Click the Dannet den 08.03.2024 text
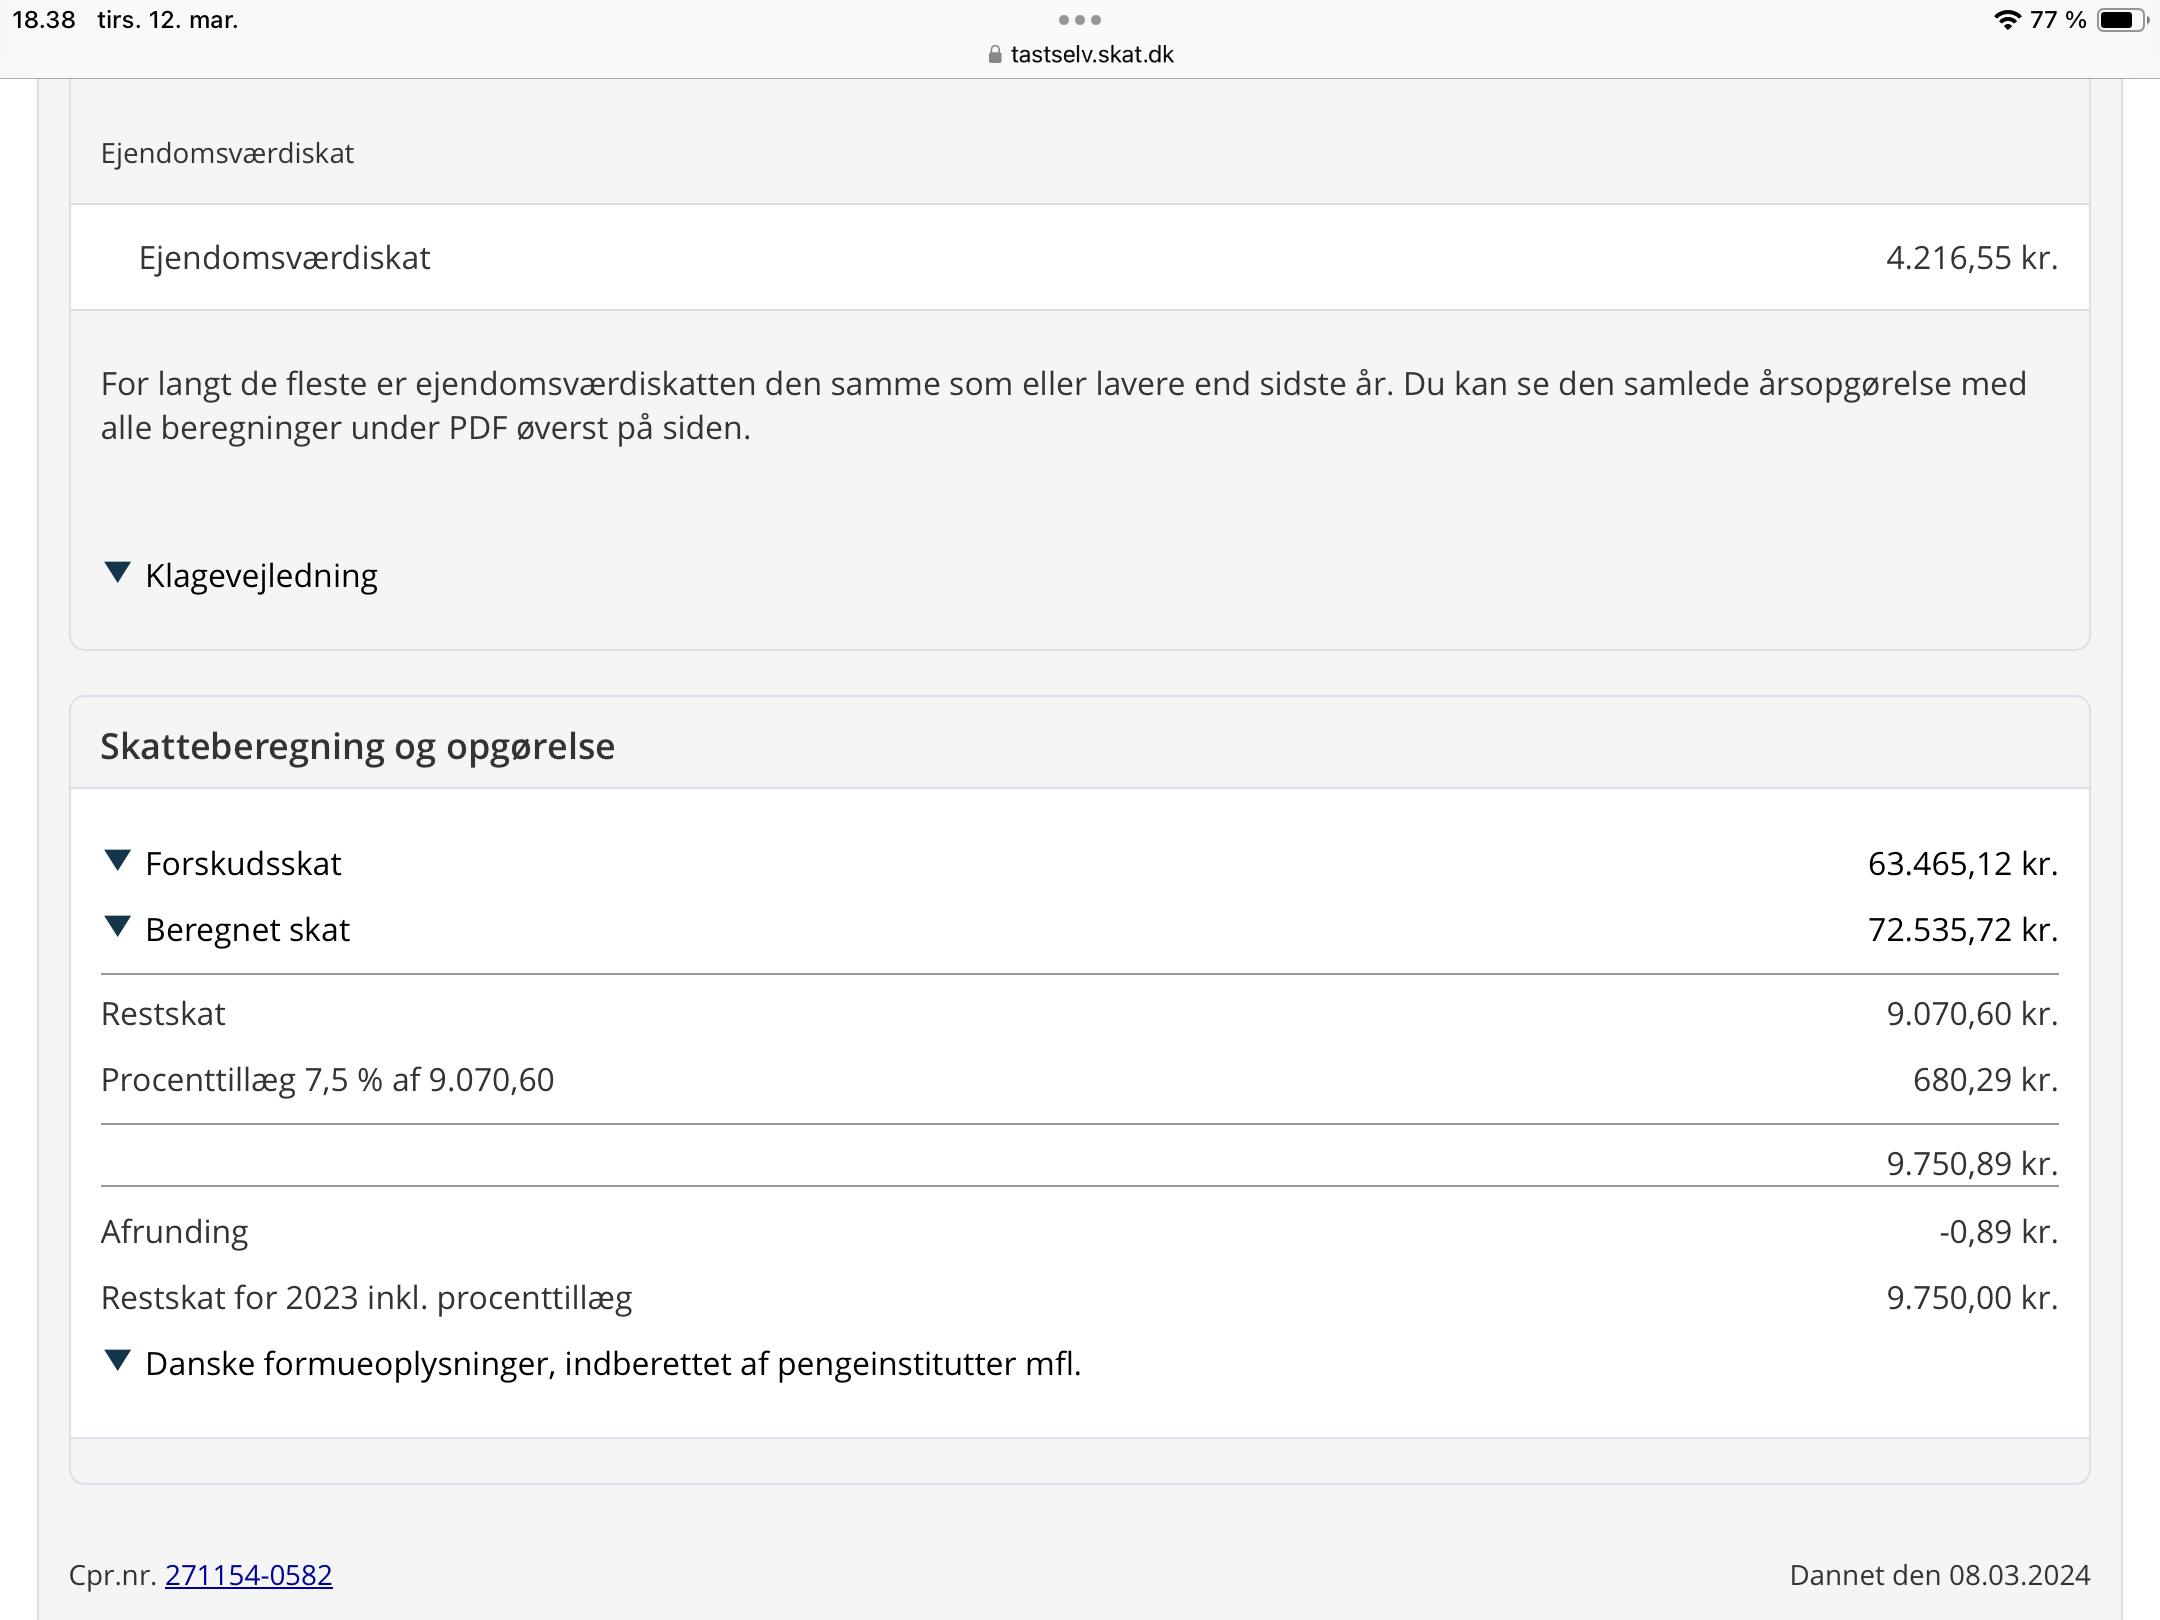2160x1620 pixels. point(1939,1575)
